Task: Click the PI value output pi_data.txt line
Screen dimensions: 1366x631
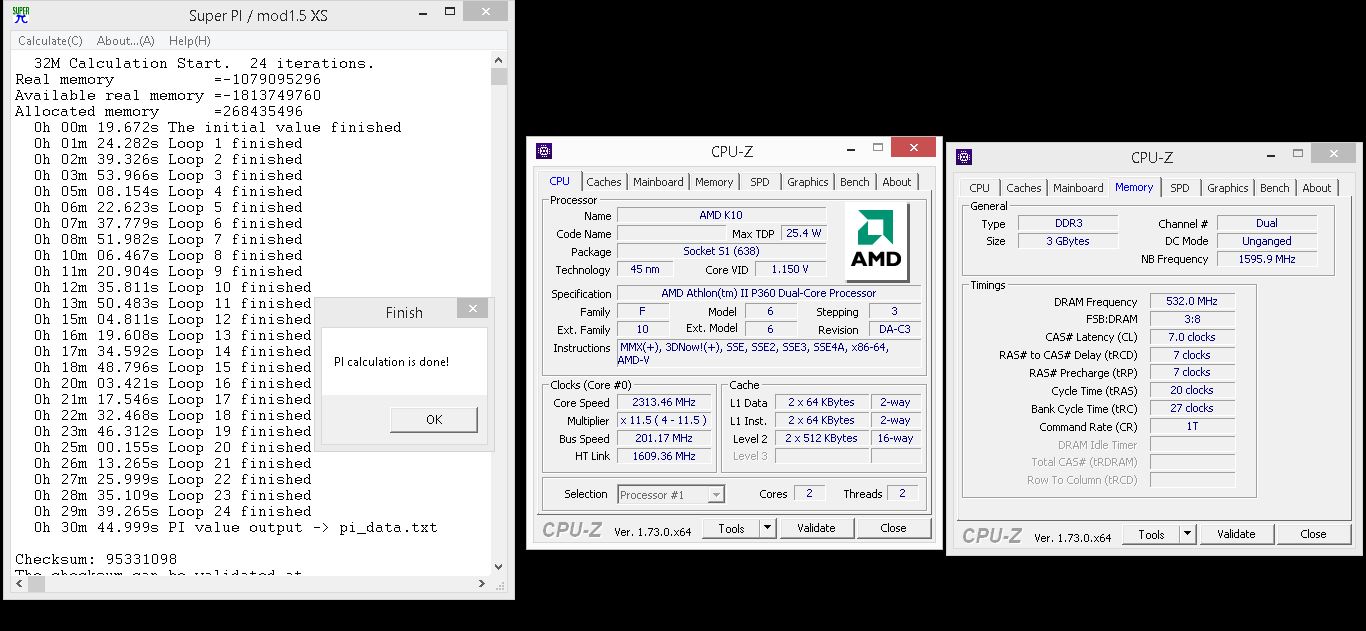Action: click(x=235, y=527)
